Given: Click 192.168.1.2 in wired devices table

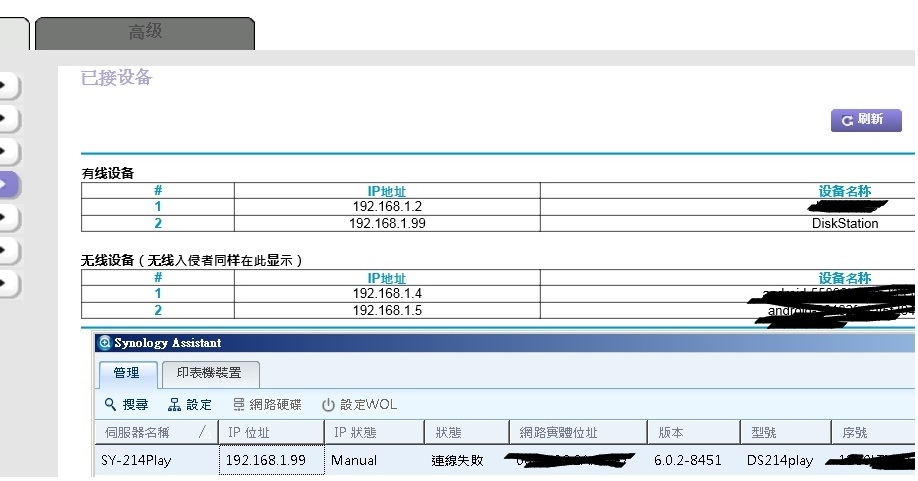Looking at the screenshot, I should pyautogui.click(x=387, y=207).
